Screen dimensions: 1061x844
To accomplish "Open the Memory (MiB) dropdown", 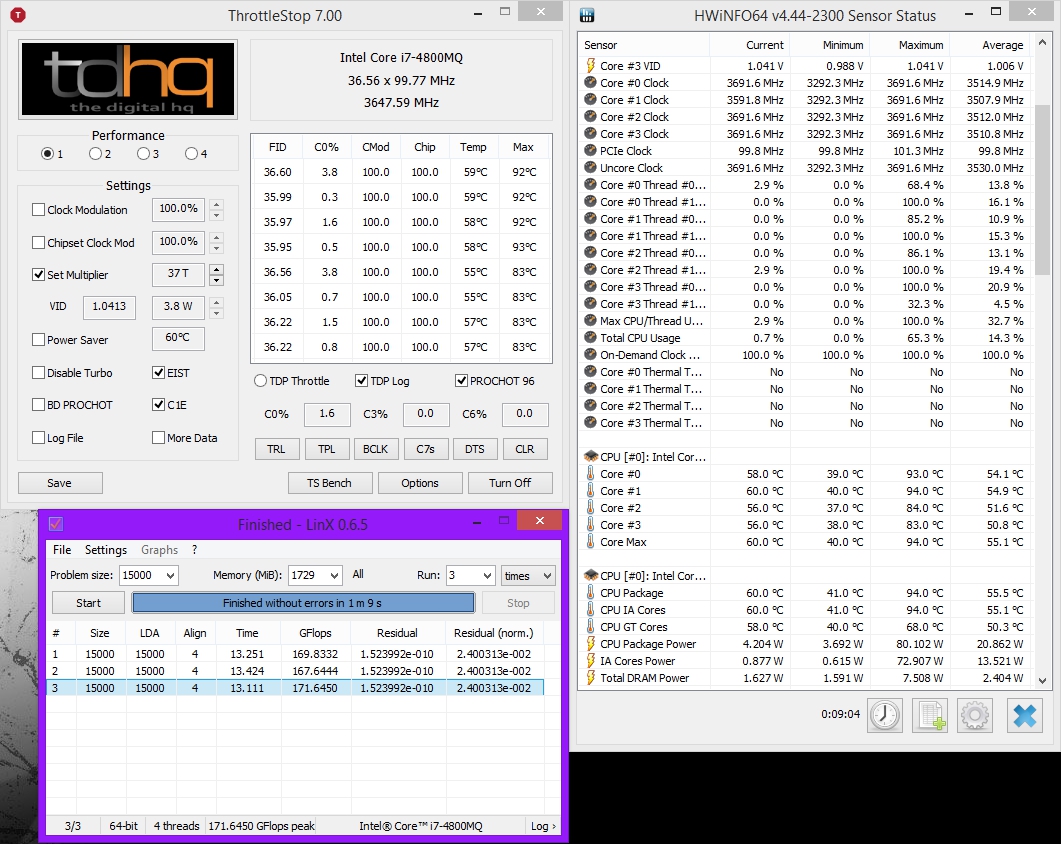I will click(334, 575).
